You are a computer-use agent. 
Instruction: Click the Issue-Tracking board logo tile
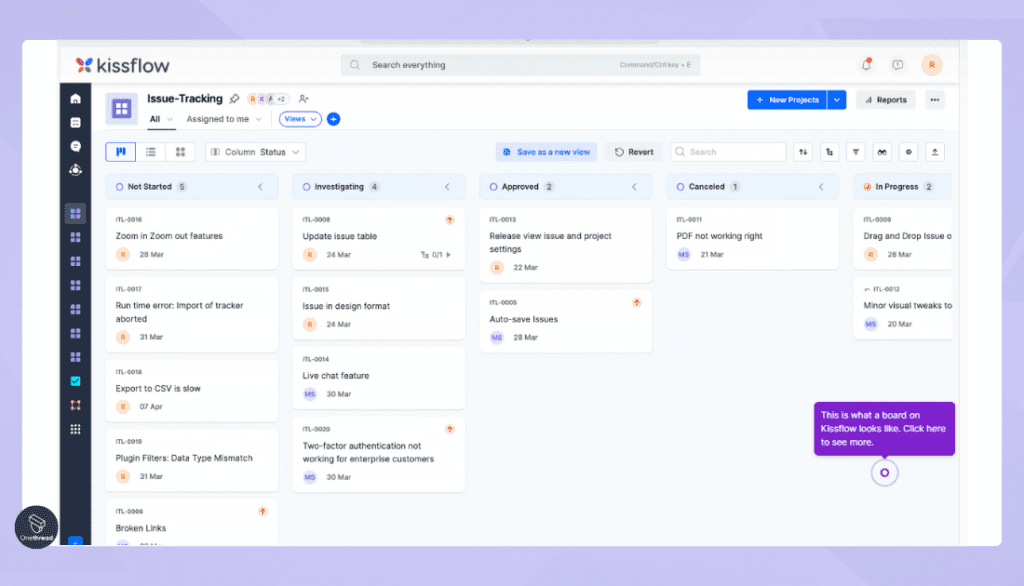(121, 108)
